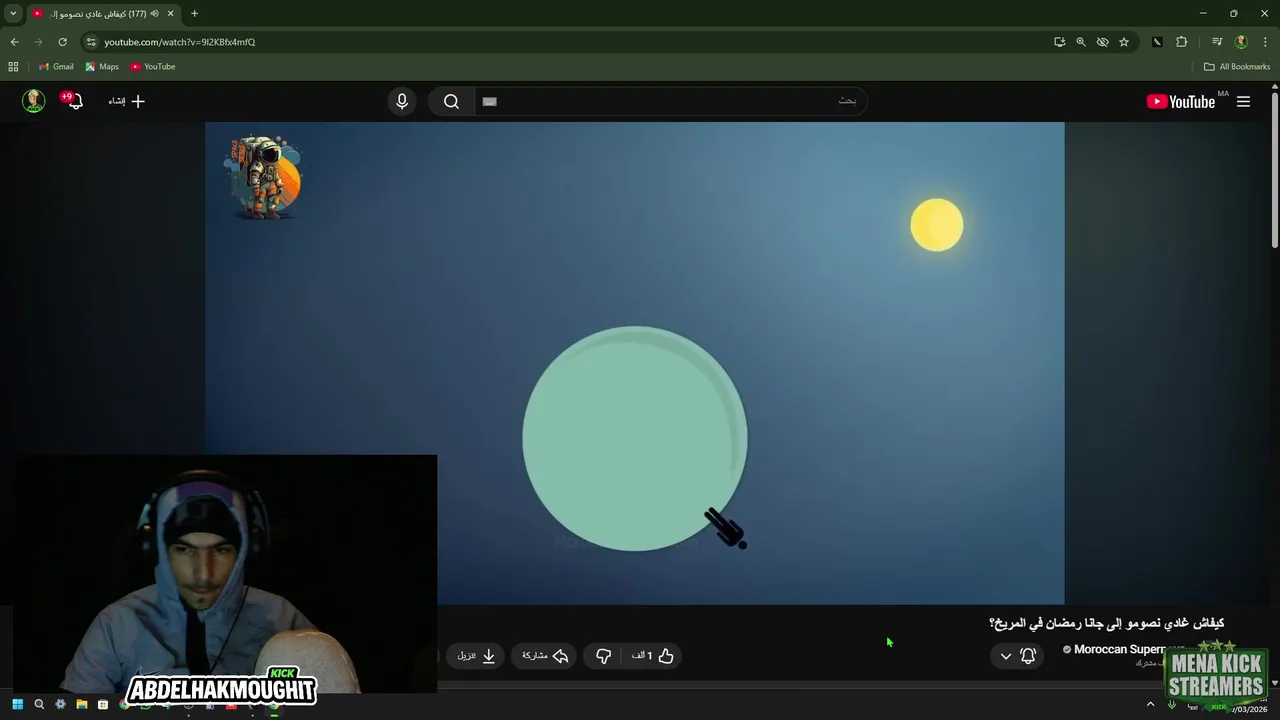This screenshot has height=720, width=1280.
Task: Open the YouTube bookmark
Action: pyautogui.click(x=153, y=67)
